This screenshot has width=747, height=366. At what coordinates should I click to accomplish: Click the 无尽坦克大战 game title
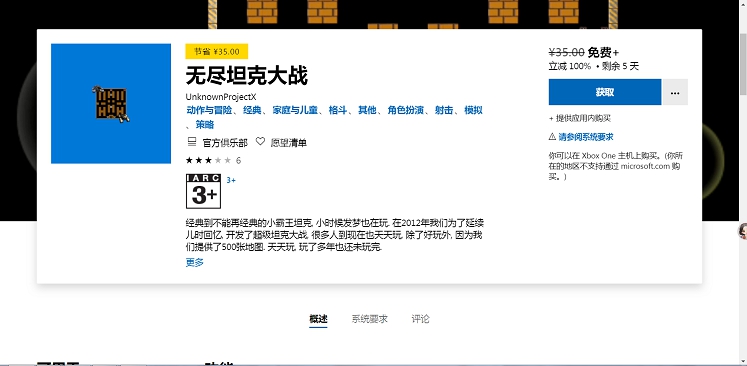[247, 76]
